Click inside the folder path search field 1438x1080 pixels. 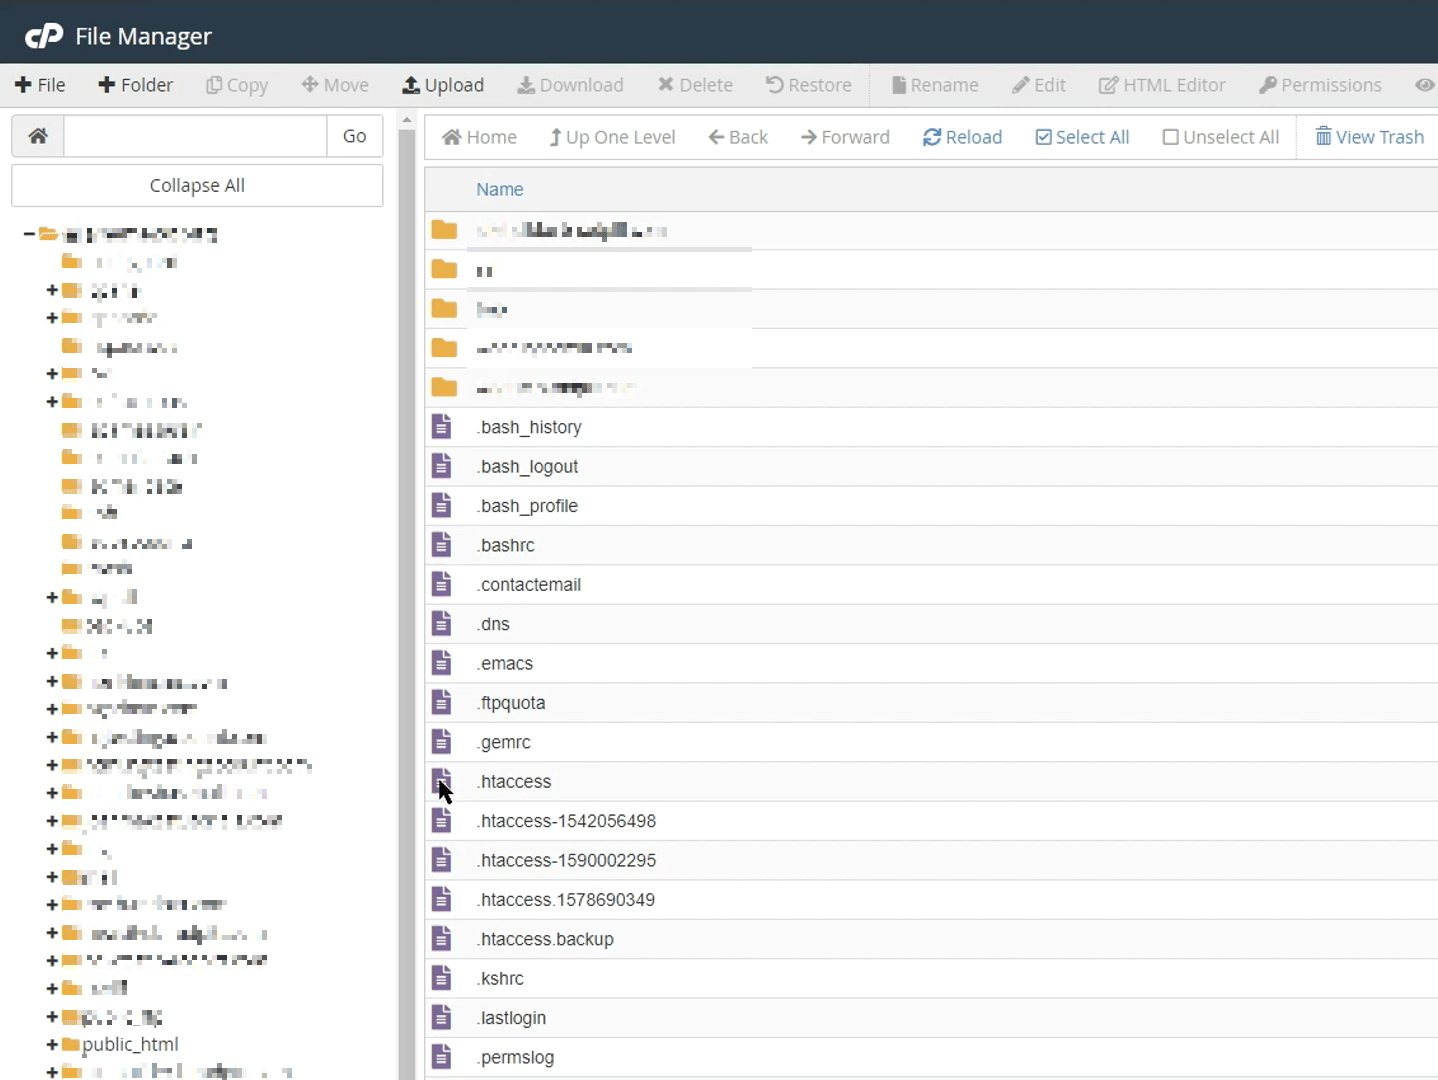tap(194, 135)
